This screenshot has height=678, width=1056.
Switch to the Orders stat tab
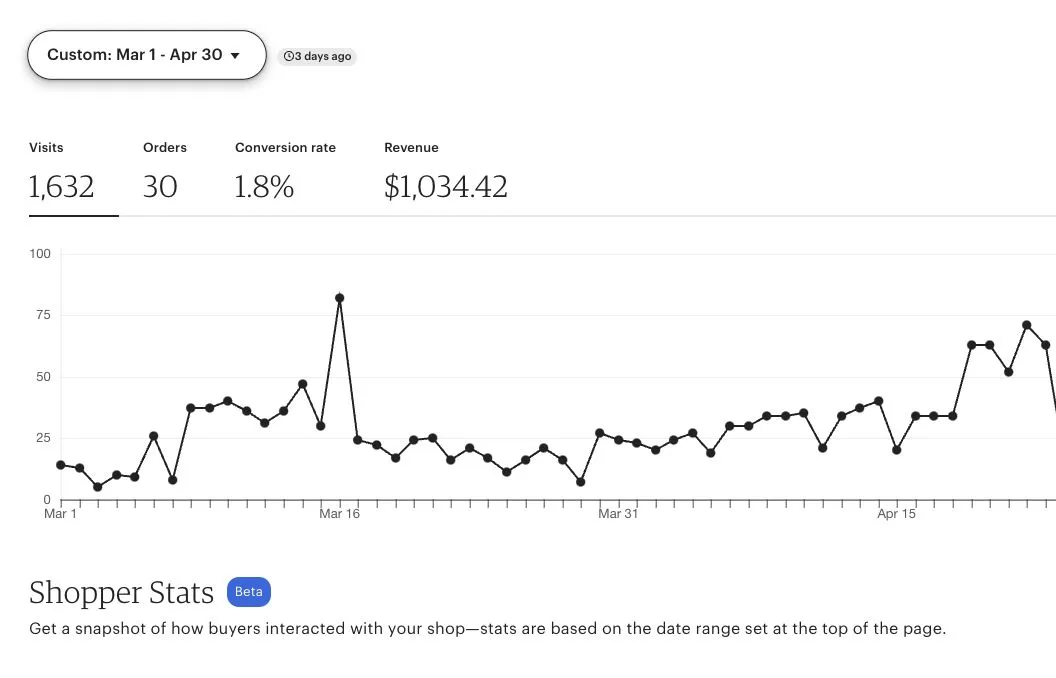click(164, 172)
